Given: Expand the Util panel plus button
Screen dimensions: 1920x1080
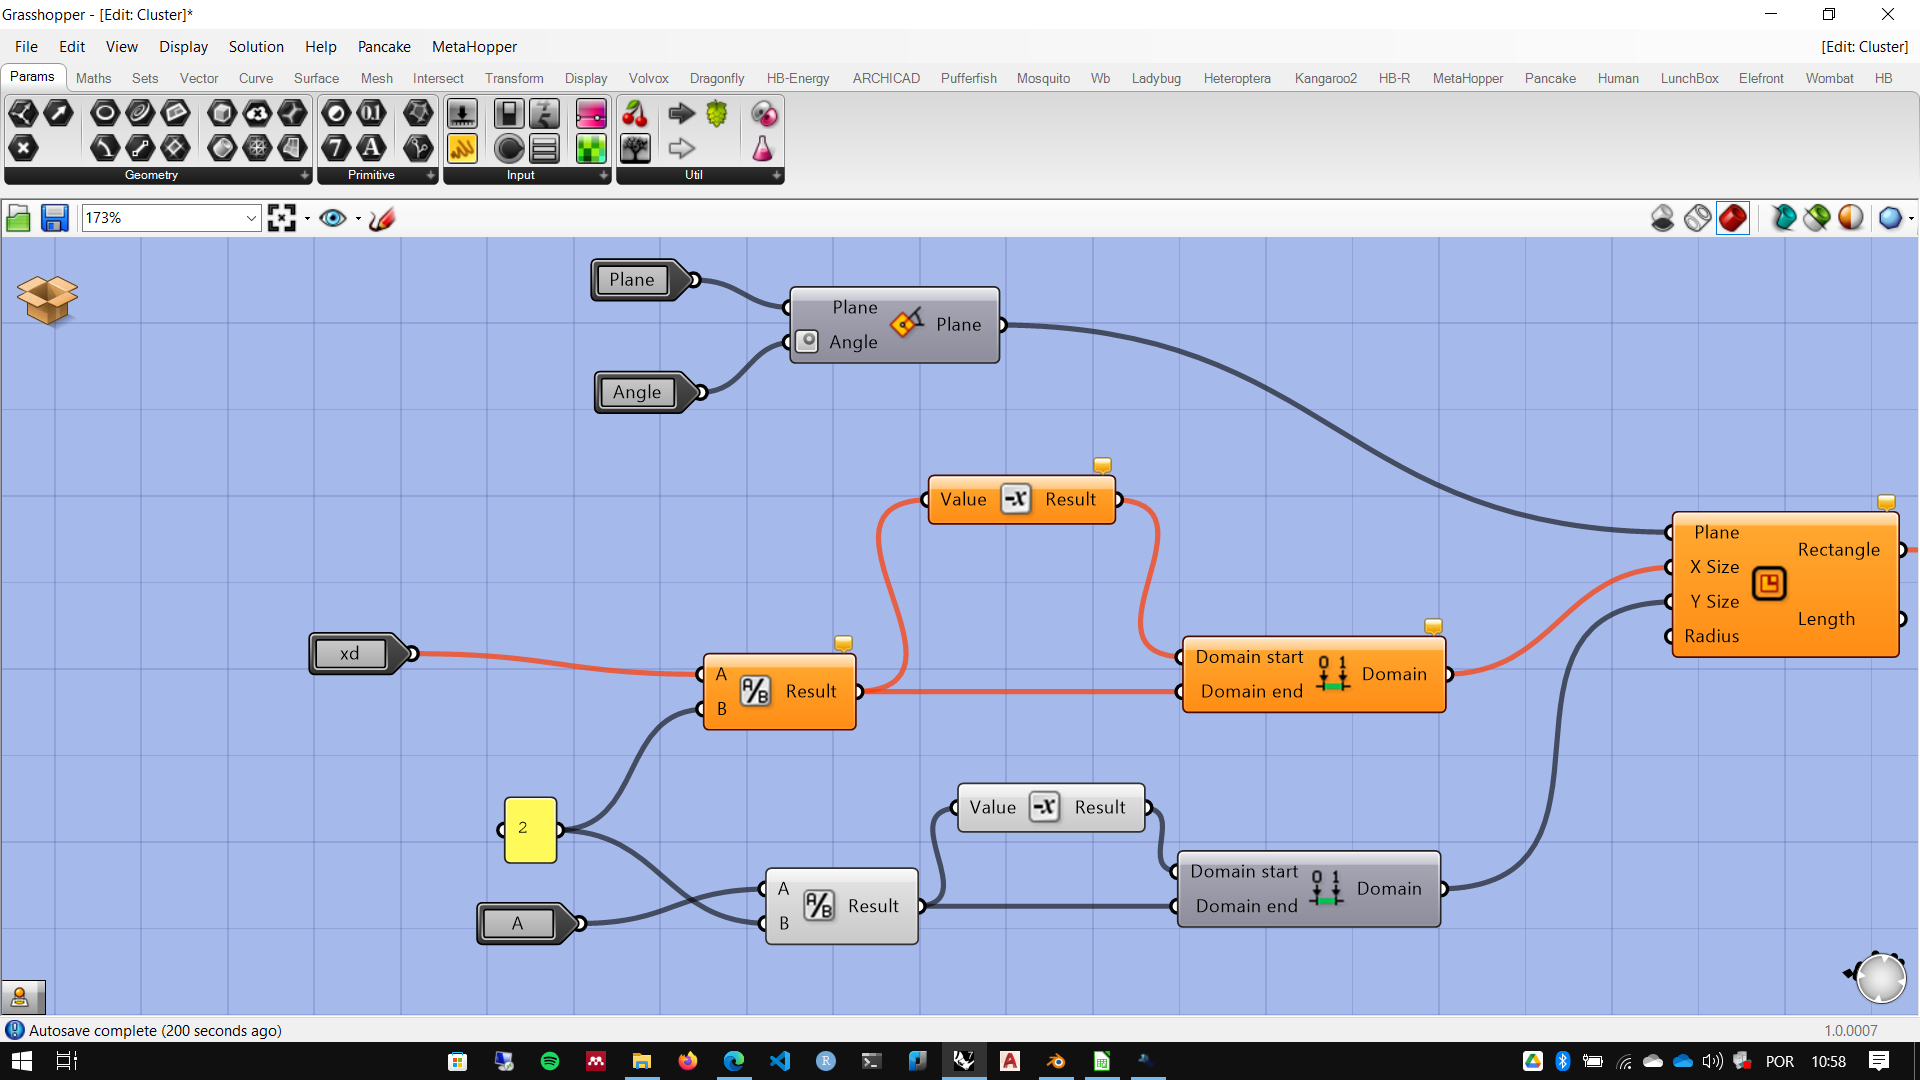Looking at the screenshot, I should pos(776,175).
